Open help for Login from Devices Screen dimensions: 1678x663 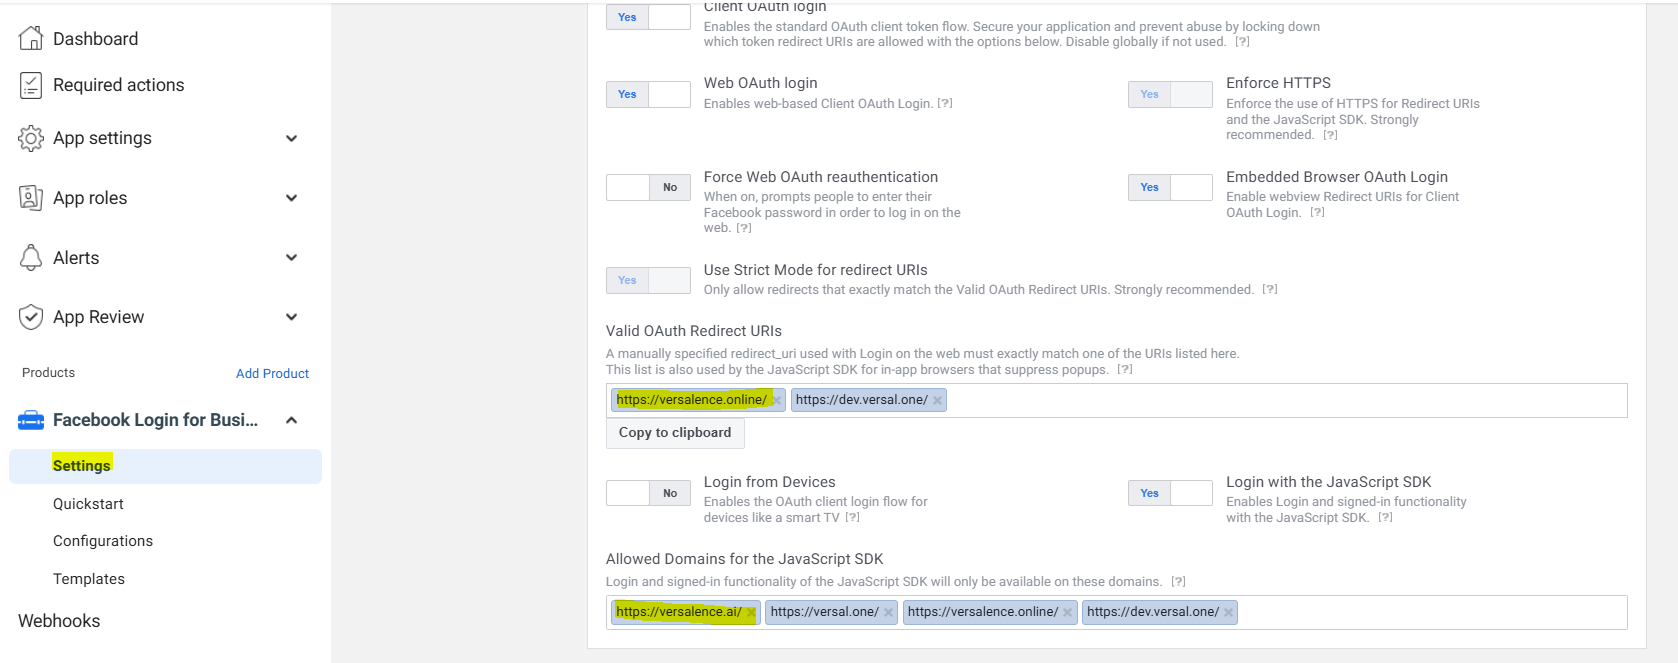point(852,517)
